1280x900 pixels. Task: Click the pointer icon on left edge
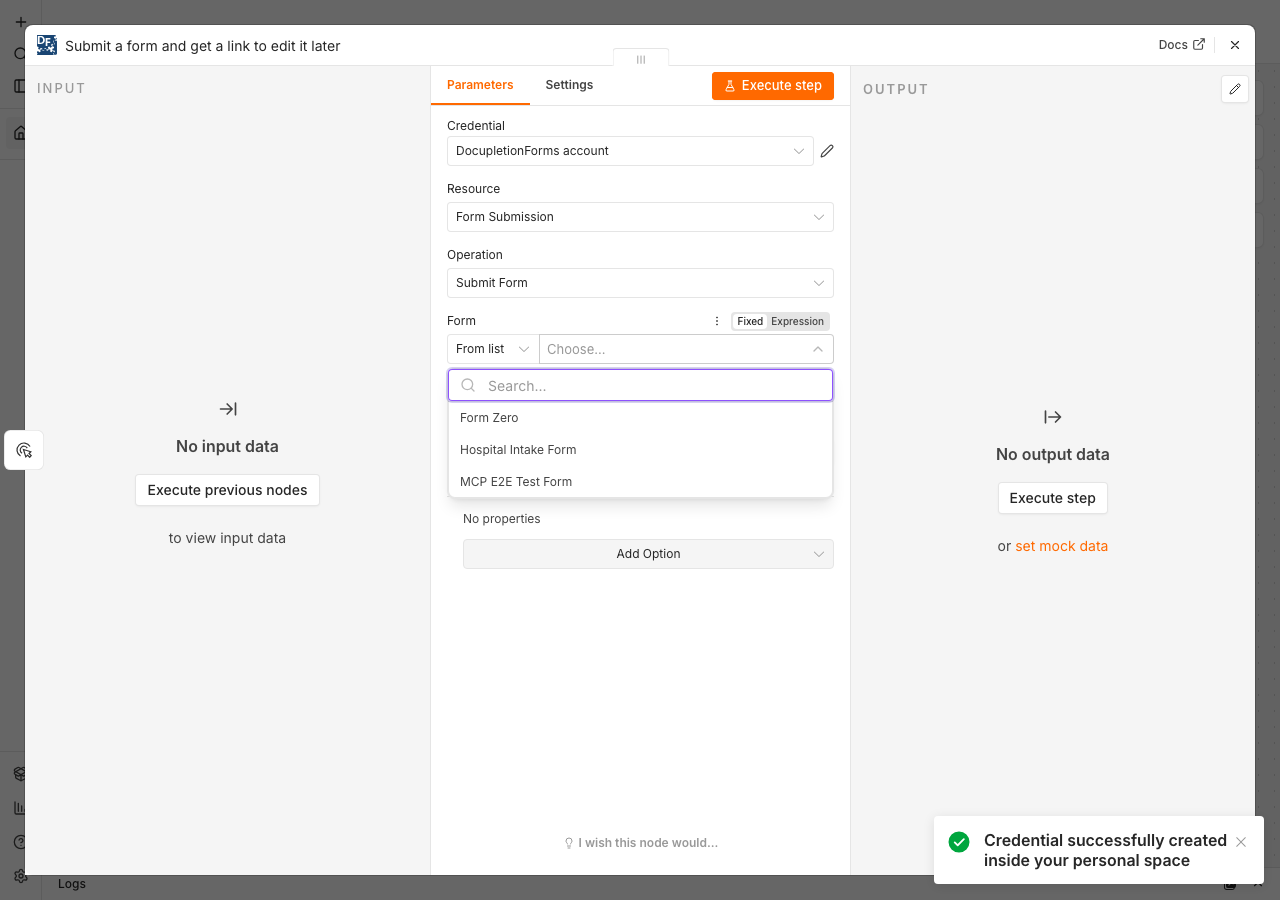[24, 450]
